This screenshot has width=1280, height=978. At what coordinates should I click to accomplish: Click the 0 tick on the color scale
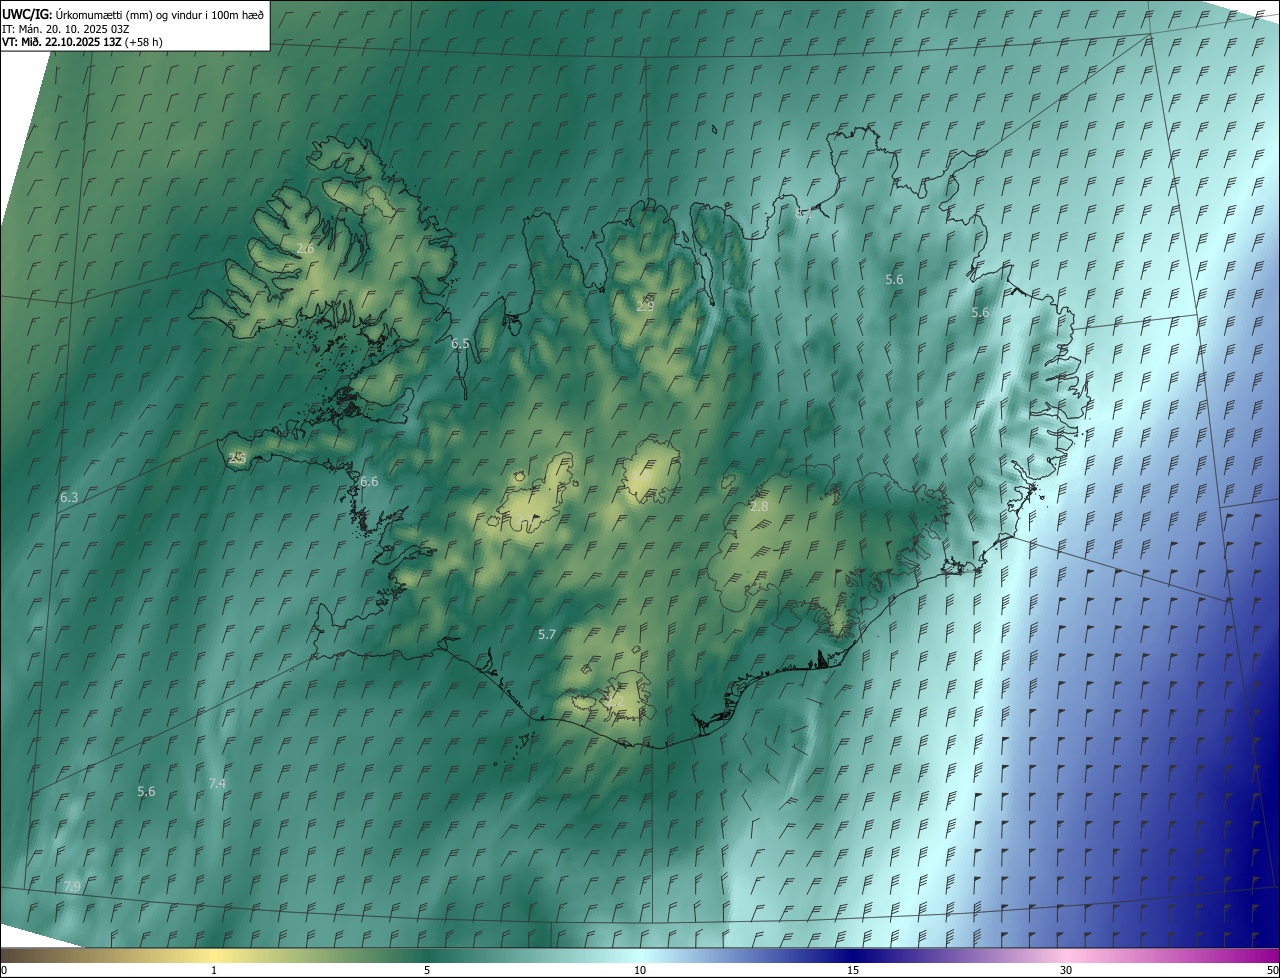click(4, 970)
